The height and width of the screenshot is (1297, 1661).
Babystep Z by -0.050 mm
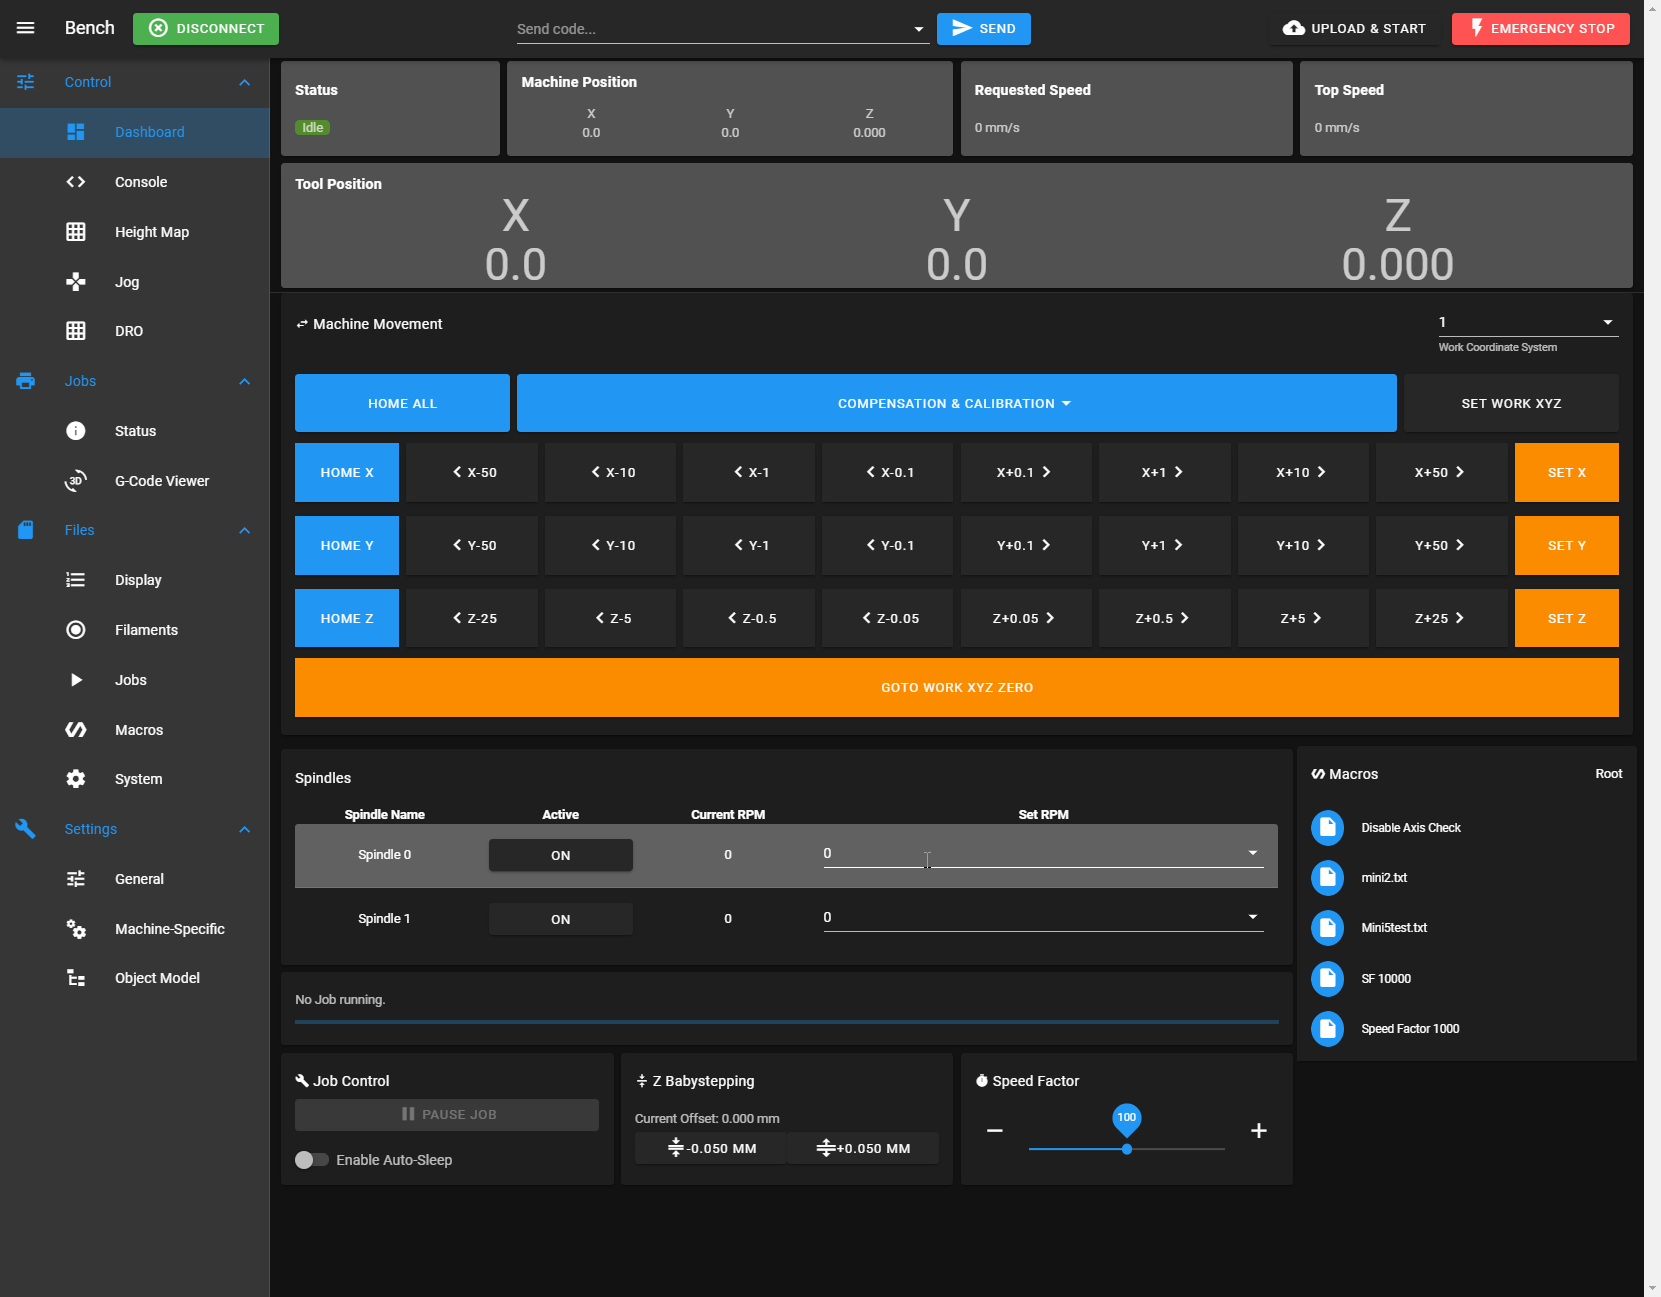click(x=712, y=1148)
